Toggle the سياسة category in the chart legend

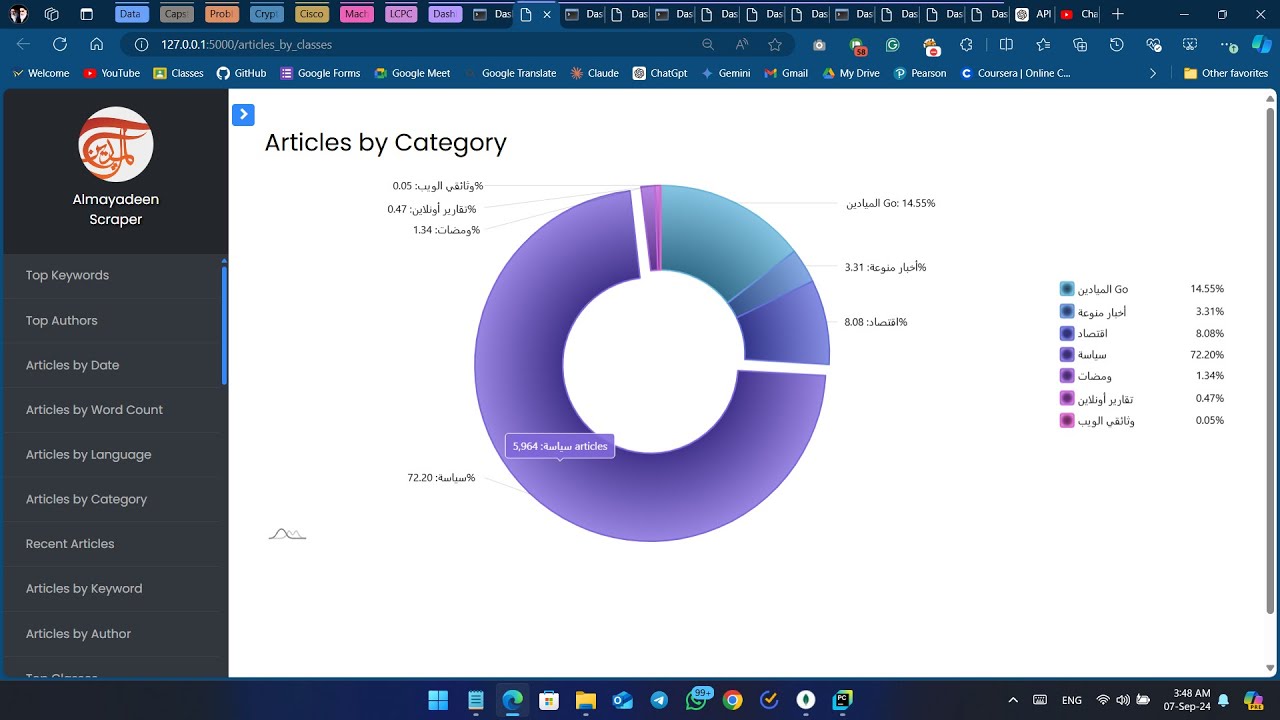[1093, 354]
